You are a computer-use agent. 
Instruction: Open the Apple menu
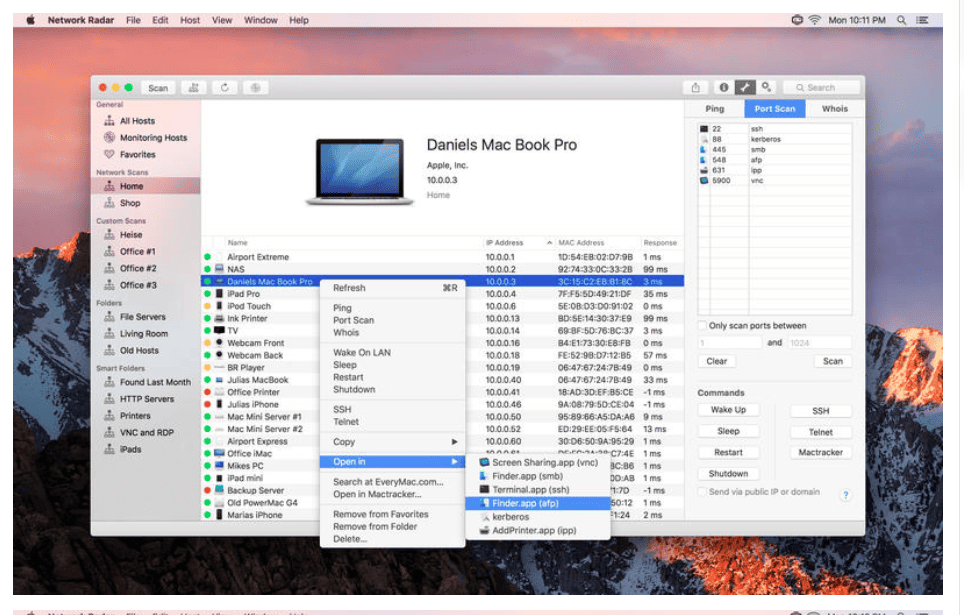tap(30, 20)
